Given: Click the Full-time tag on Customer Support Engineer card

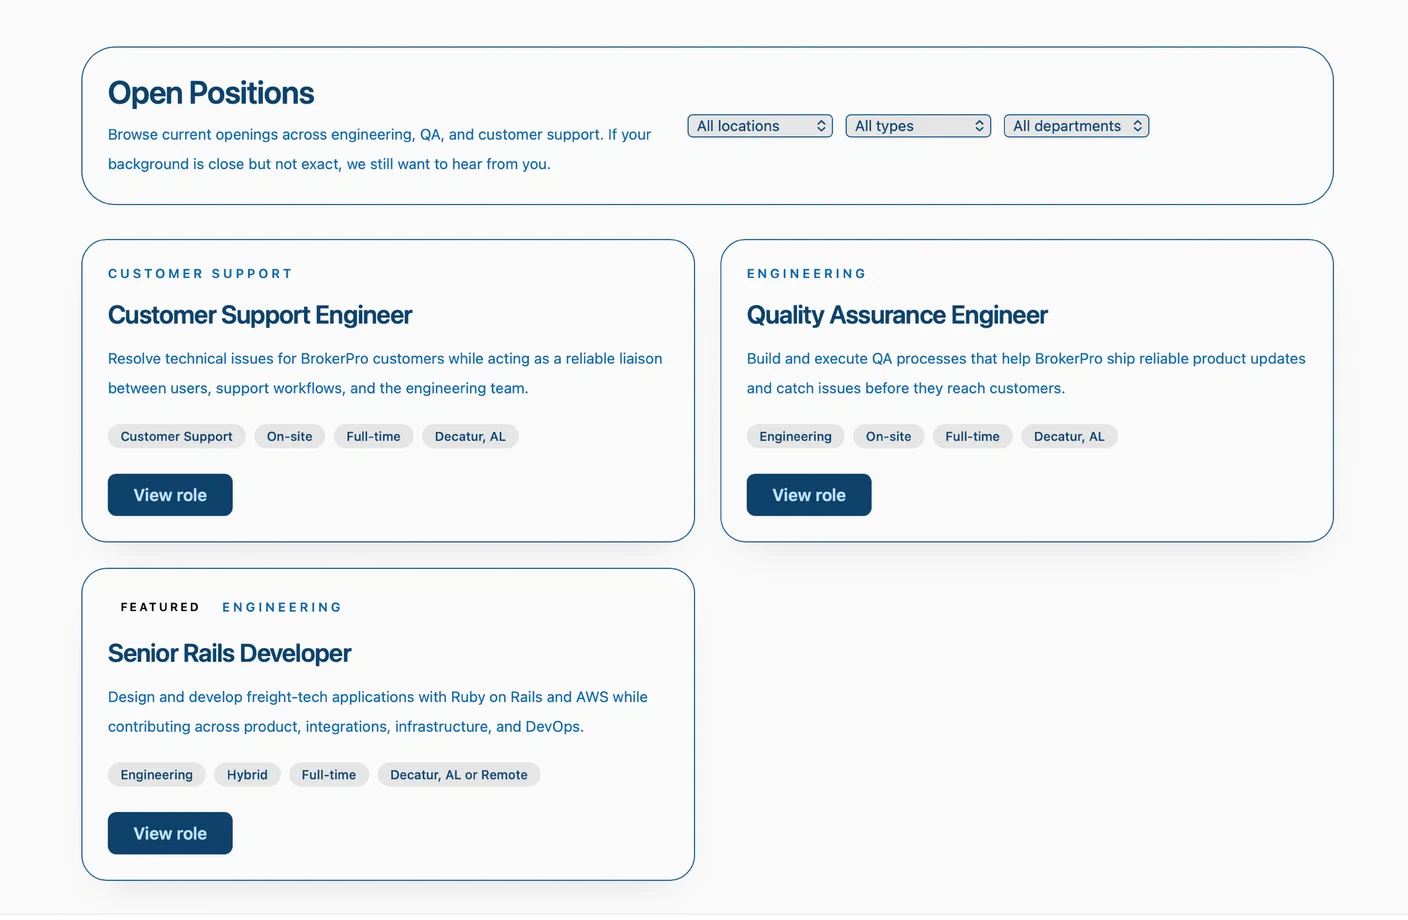Looking at the screenshot, I should point(373,436).
